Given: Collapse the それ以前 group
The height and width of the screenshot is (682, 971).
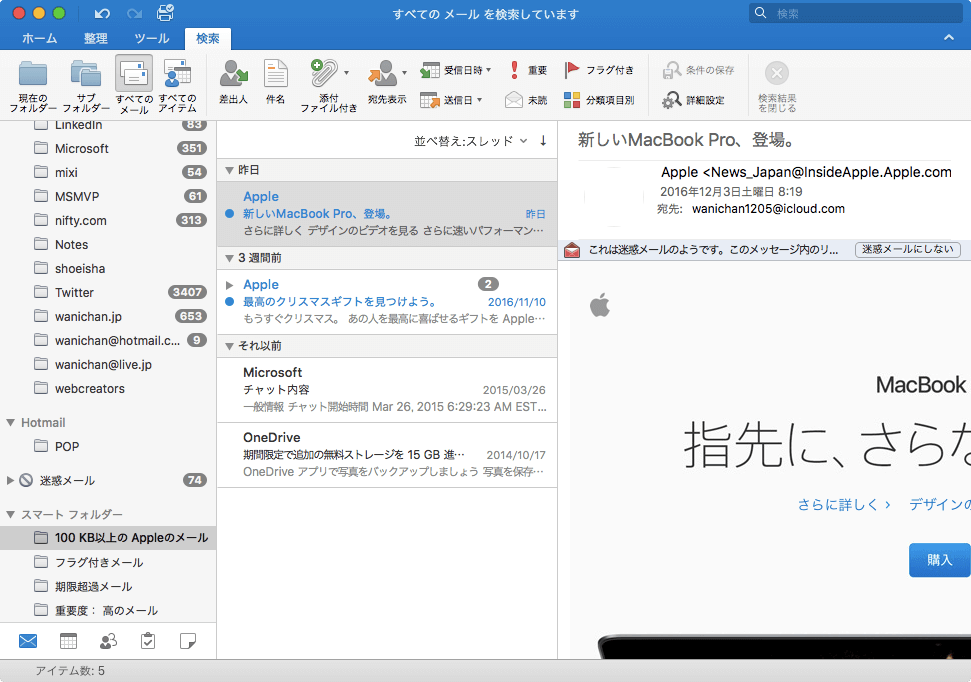Looking at the screenshot, I should pyautogui.click(x=229, y=346).
